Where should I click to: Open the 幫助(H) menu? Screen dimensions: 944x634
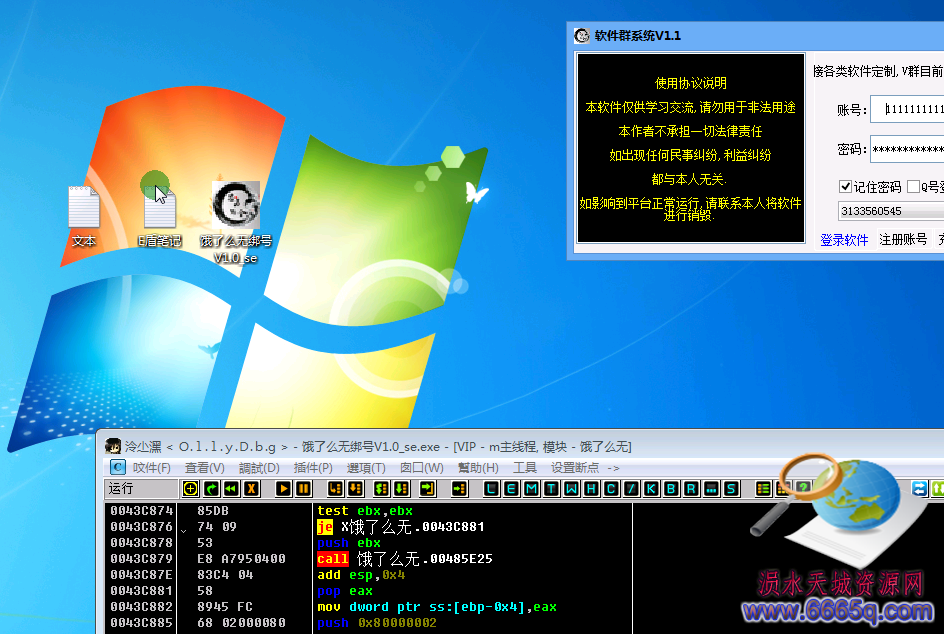click(478, 468)
